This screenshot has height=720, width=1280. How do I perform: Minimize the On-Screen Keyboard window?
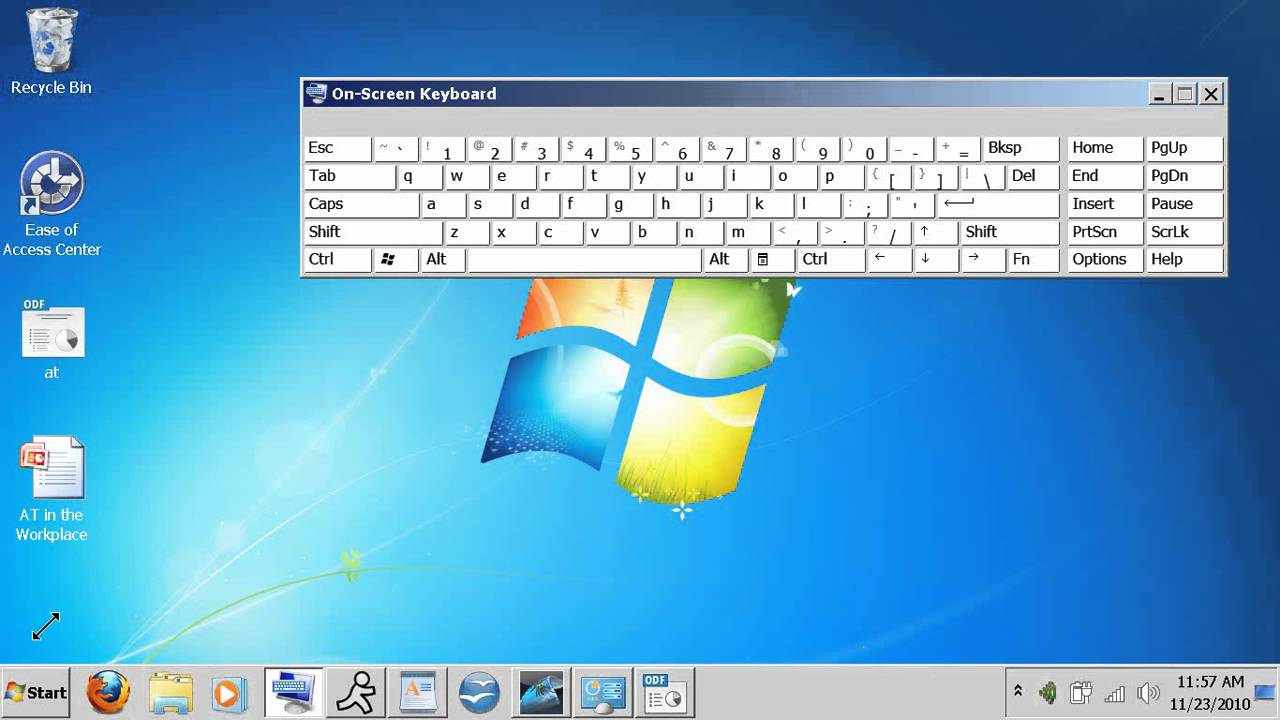1159,94
